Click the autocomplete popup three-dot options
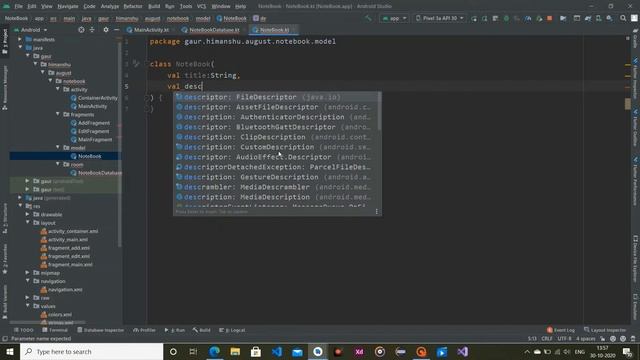The height and width of the screenshot is (360, 640). 377,211
